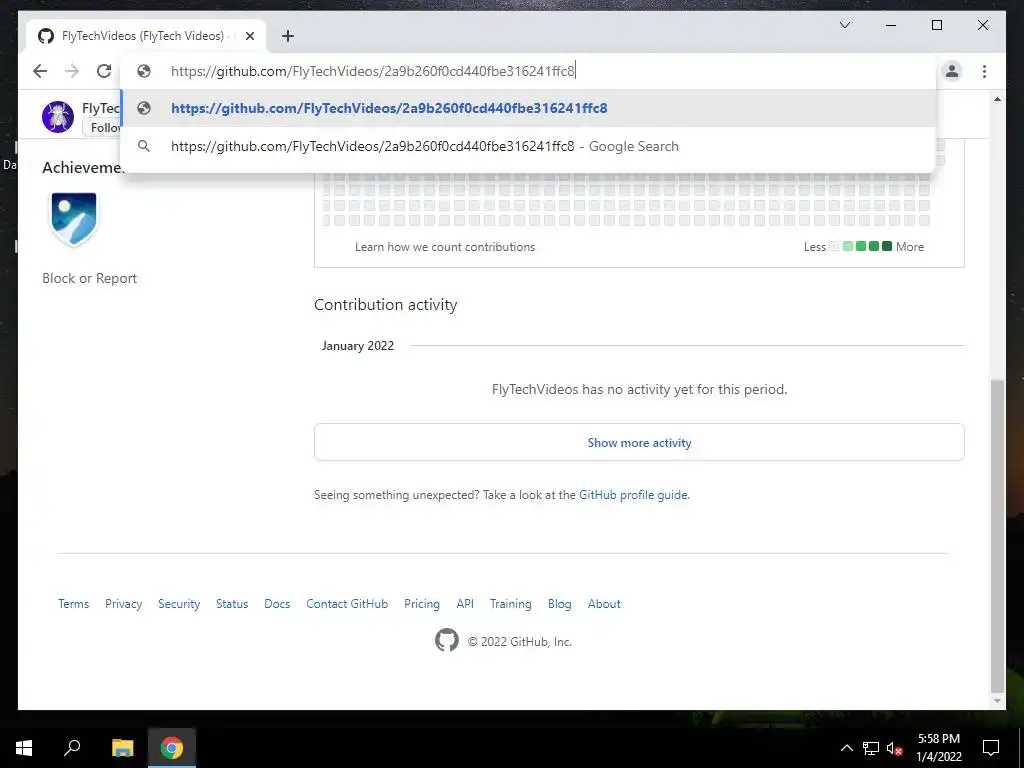Click the browser back arrow
Screen dimensions: 1024x768
(40, 71)
